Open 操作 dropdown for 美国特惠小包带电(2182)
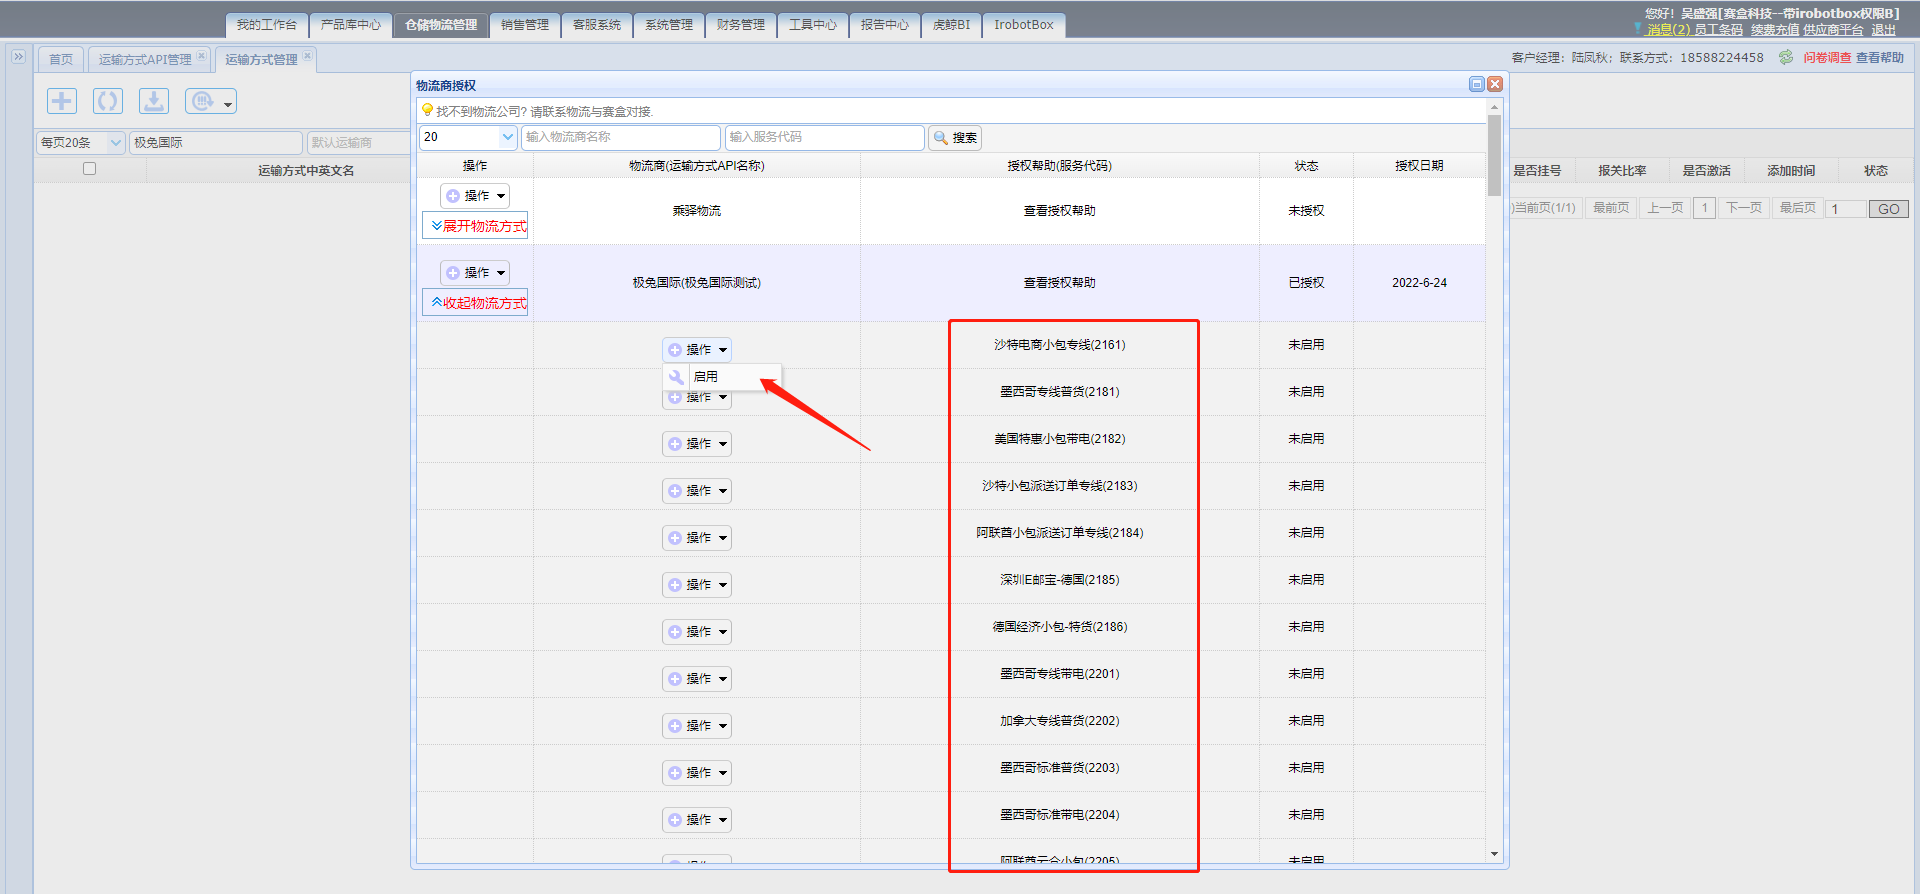 pos(697,444)
